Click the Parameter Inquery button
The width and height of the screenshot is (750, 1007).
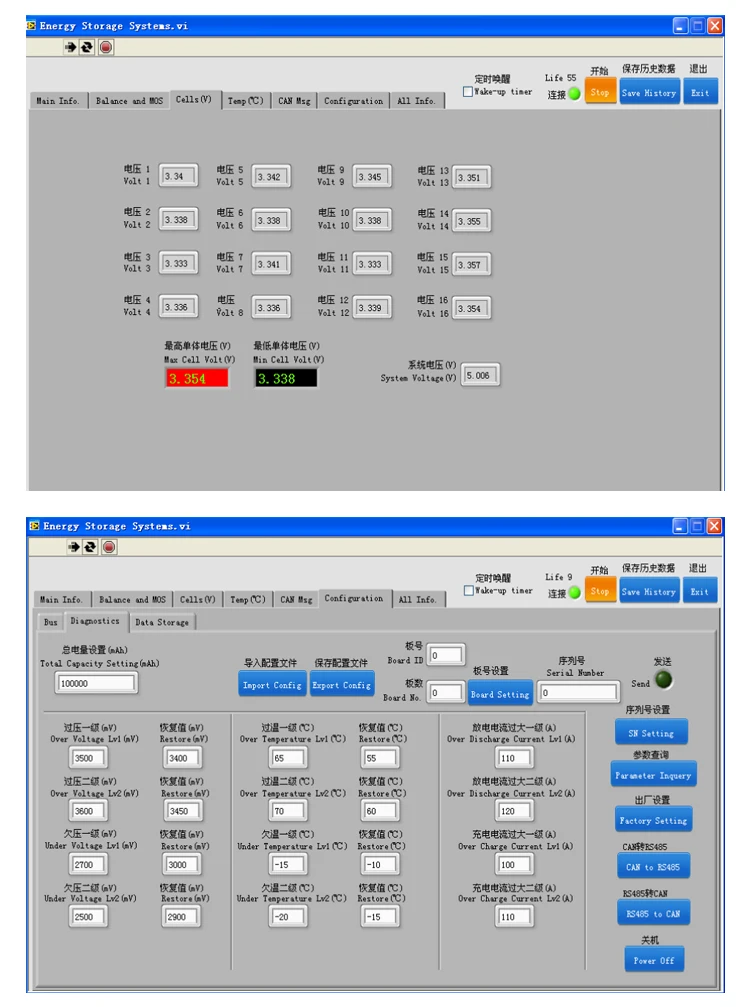653,775
